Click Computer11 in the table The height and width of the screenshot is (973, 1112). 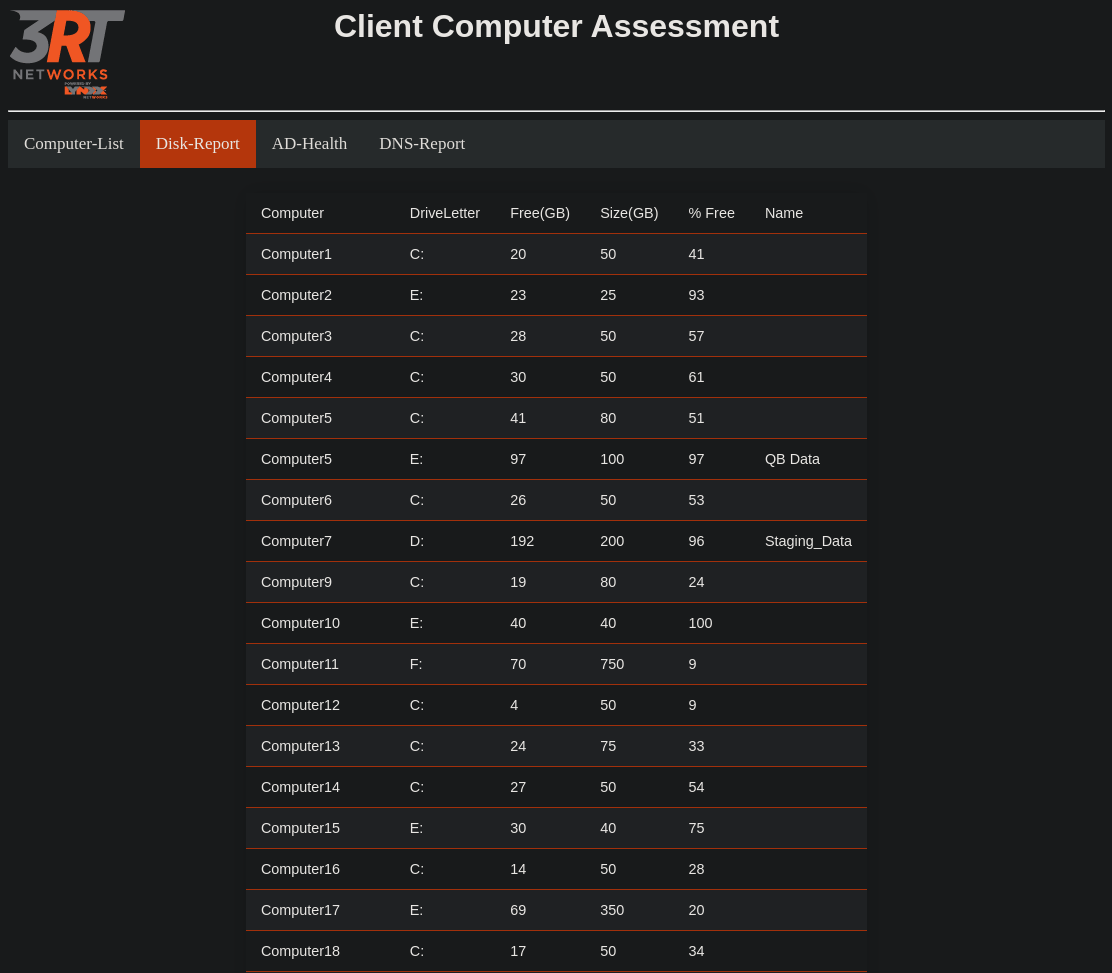point(299,664)
